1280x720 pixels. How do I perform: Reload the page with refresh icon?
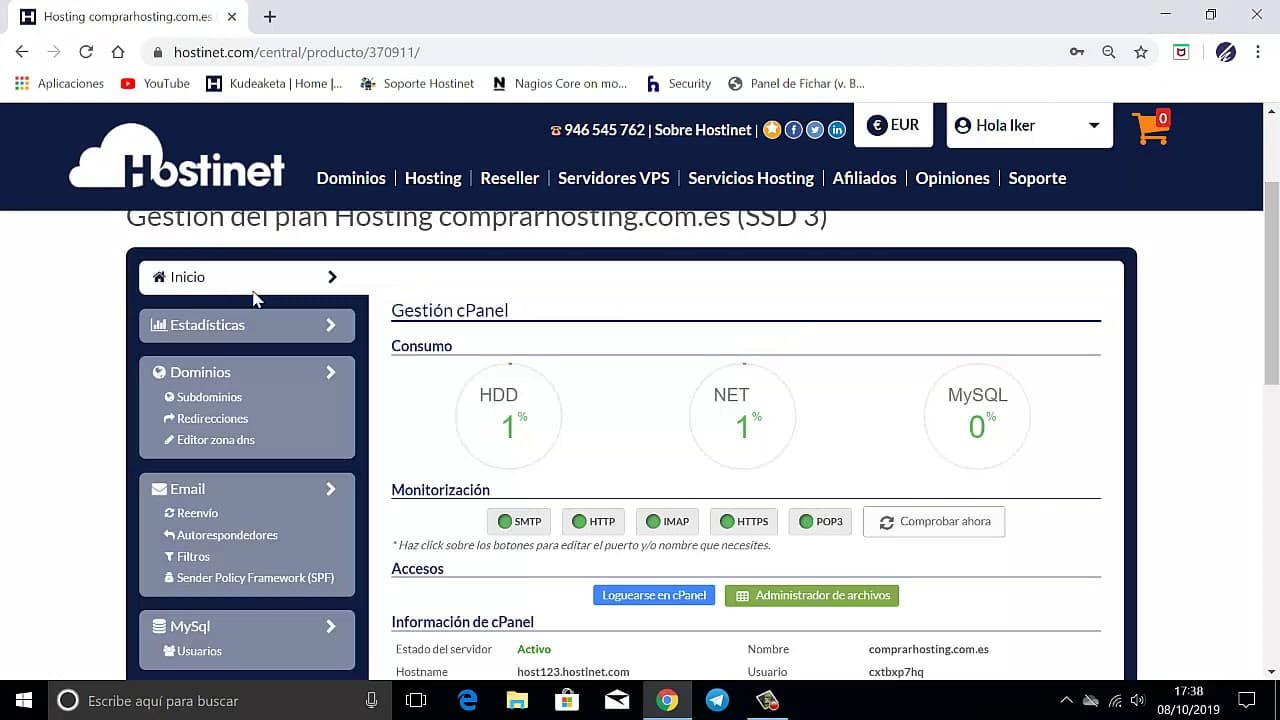pos(86,52)
